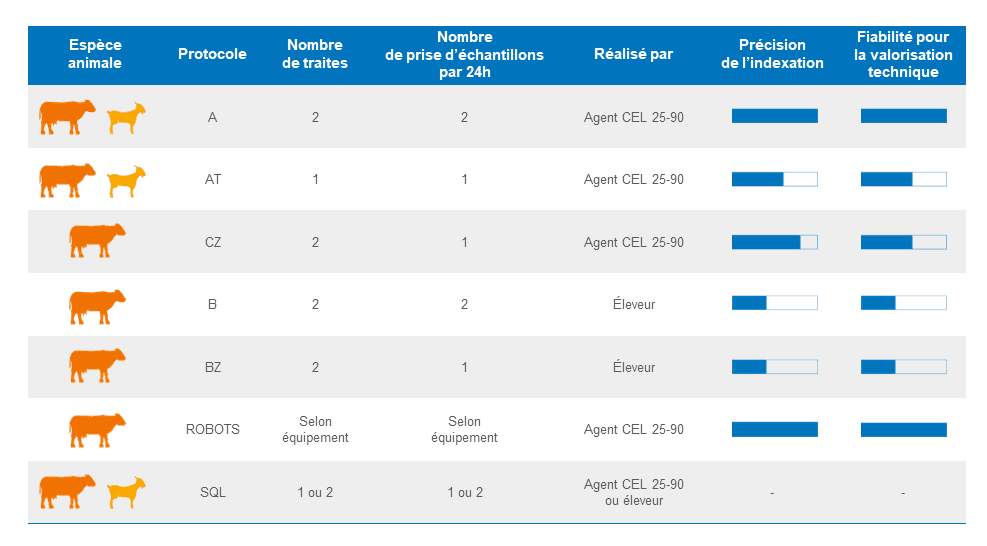Click the cow icon in the SQL row

[67, 492]
